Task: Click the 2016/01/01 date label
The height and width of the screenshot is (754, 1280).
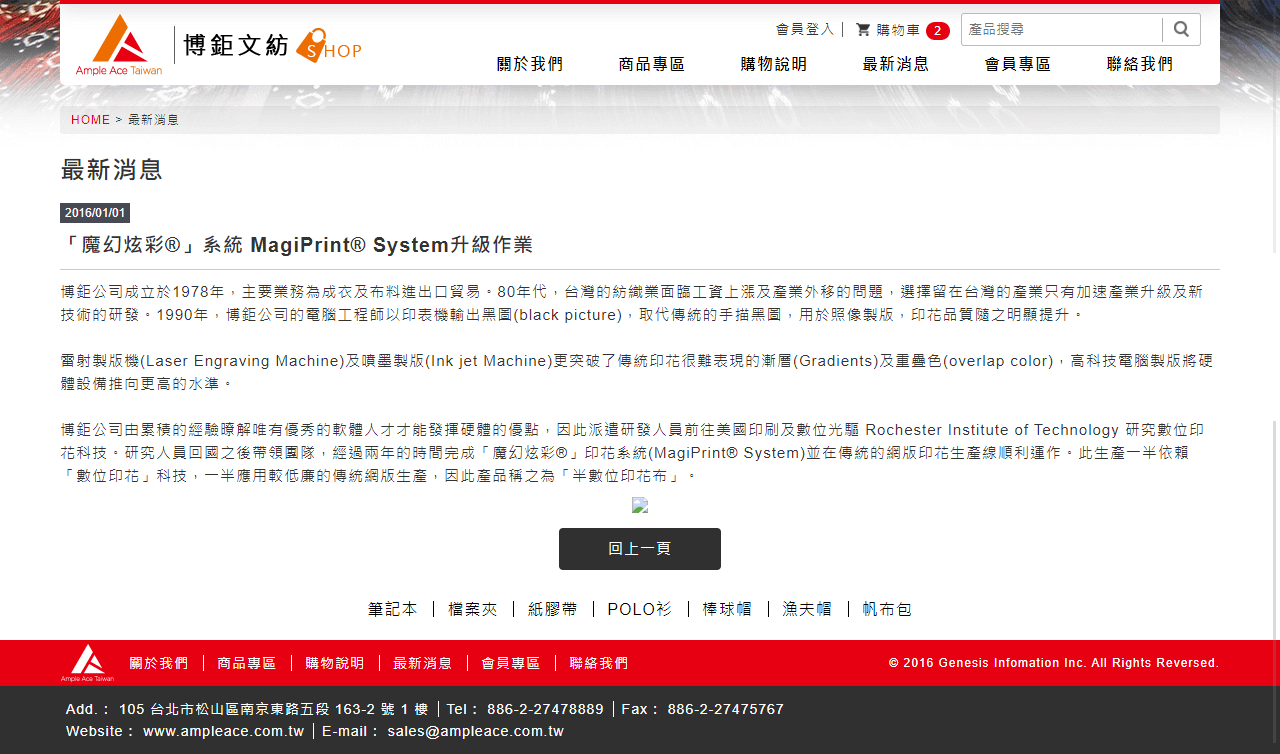Action: pos(95,213)
